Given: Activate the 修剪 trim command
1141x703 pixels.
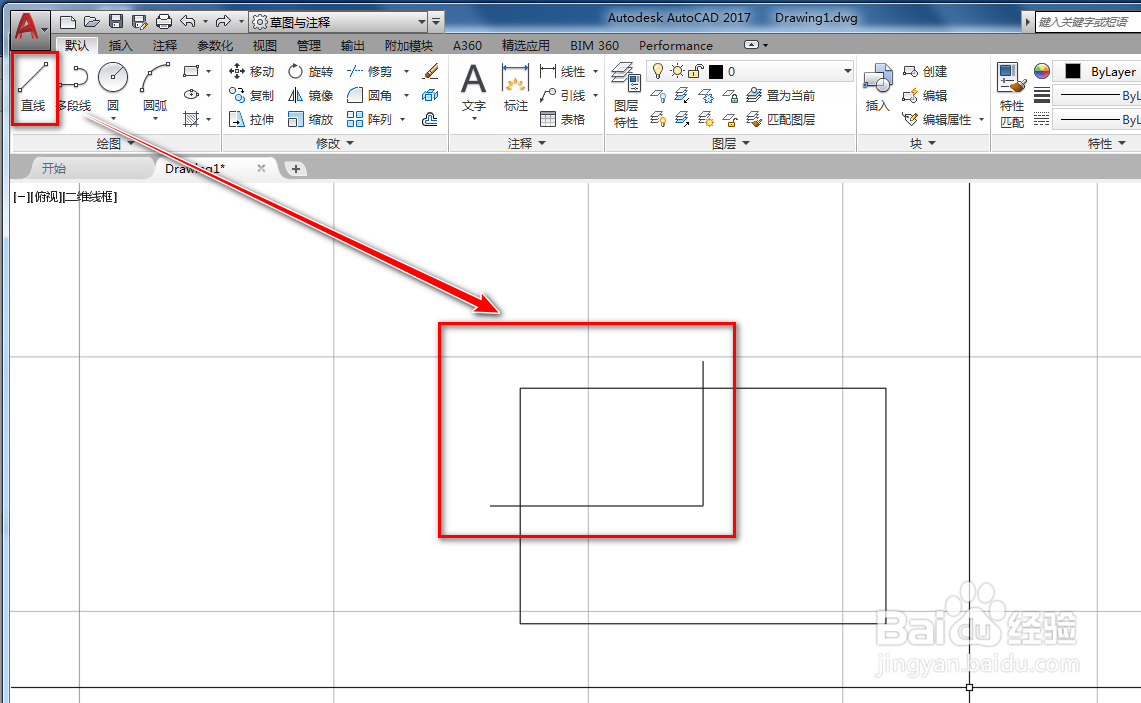Looking at the screenshot, I should pos(370,71).
